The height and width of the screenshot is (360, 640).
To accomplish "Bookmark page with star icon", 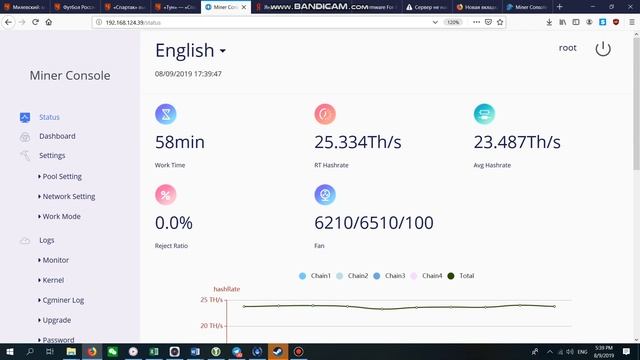I will coord(500,22).
